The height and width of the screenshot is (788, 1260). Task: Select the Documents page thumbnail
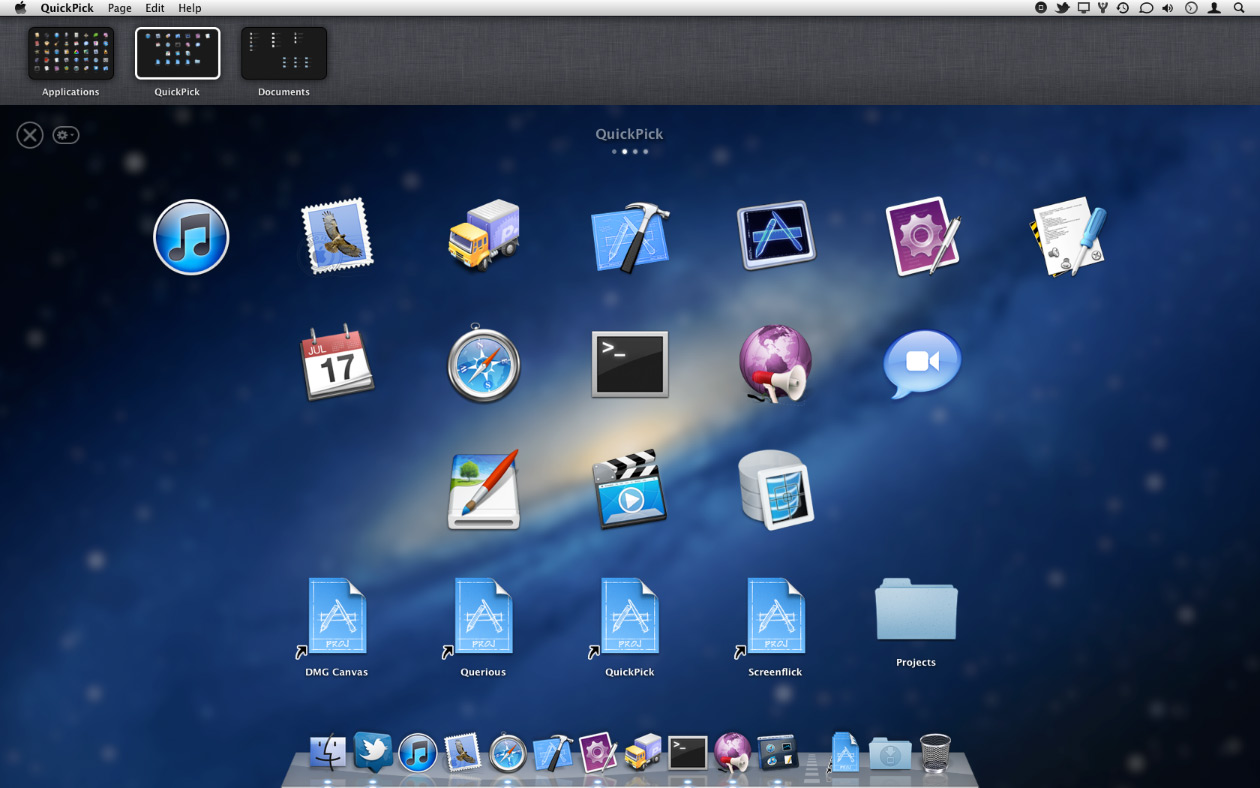point(284,54)
